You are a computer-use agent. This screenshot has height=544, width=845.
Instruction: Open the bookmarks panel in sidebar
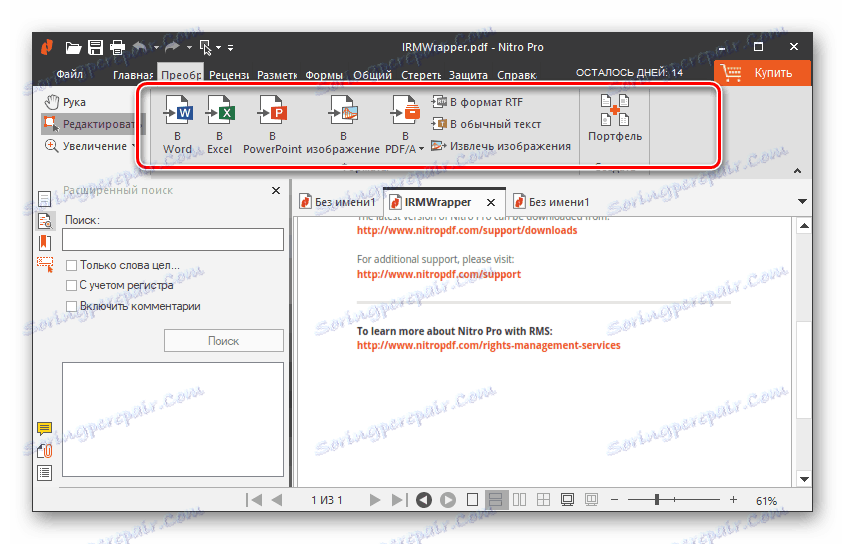(x=45, y=243)
